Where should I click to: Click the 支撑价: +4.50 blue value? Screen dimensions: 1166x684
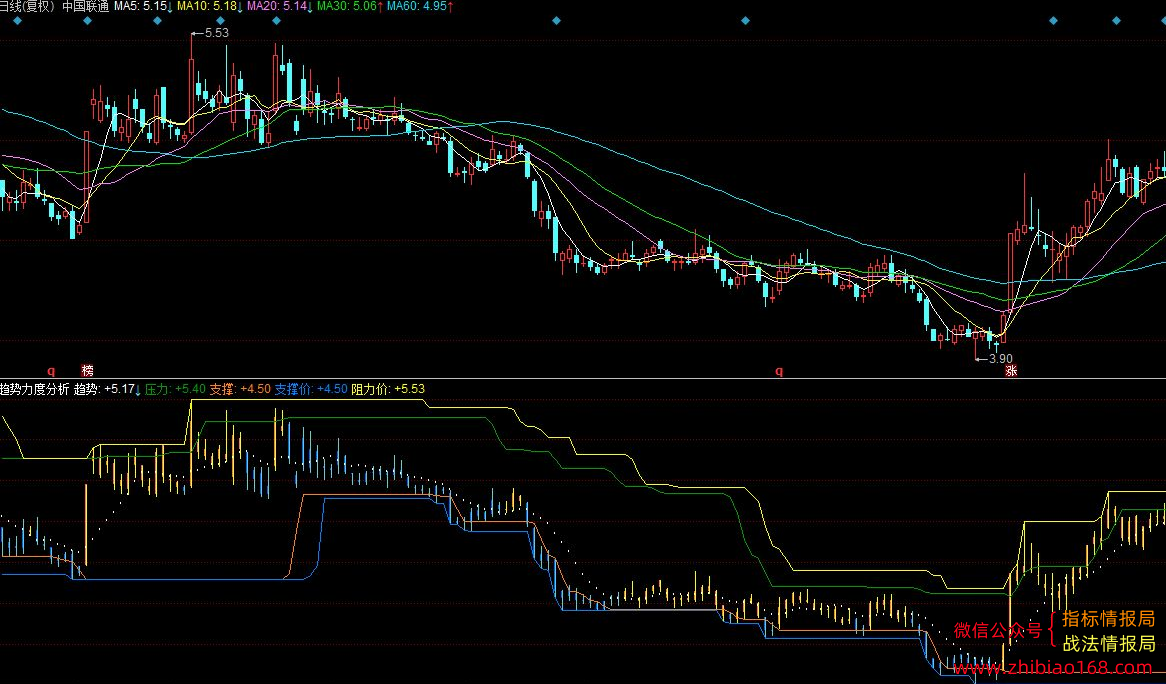[x=311, y=389]
